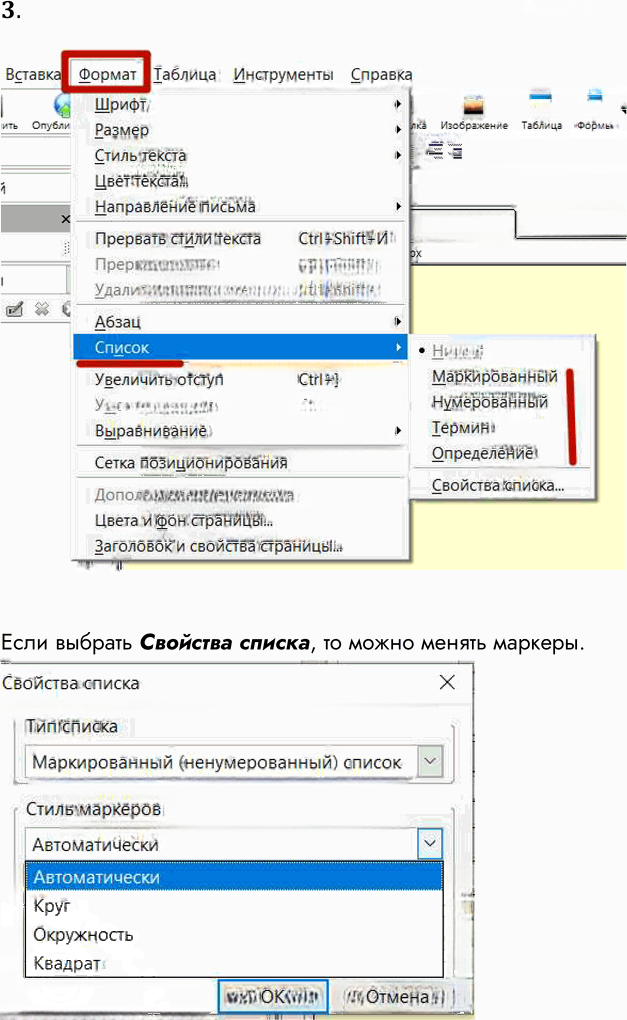Close the Свойства списка dialog
627x1020 pixels.
pos(447,682)
